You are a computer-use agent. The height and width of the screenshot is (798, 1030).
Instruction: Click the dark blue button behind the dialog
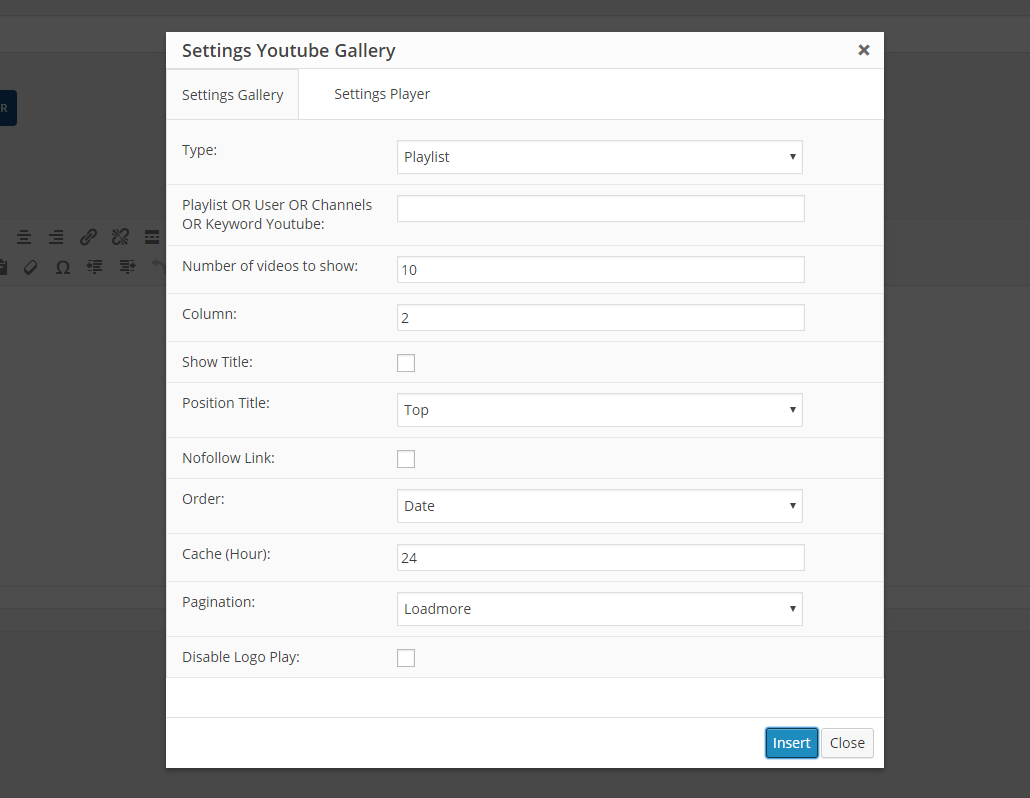(x=8, y=108)
